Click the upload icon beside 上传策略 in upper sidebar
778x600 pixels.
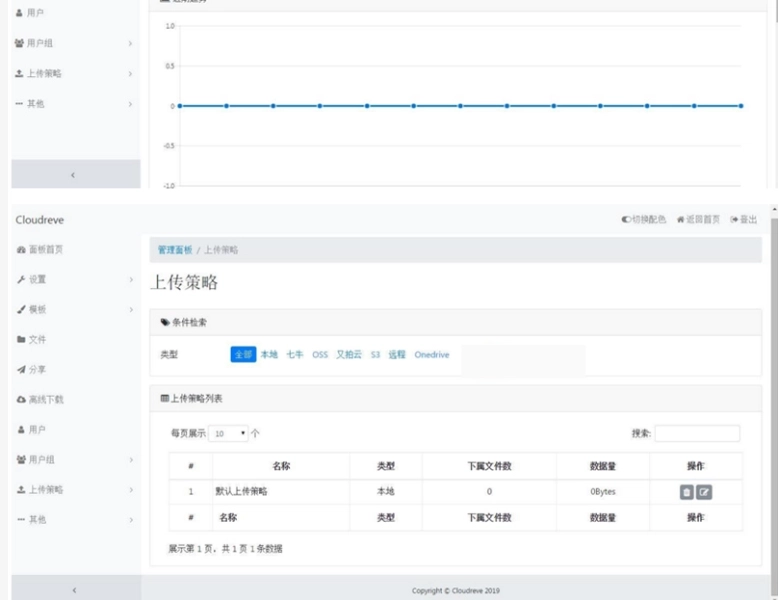(19, 73)
